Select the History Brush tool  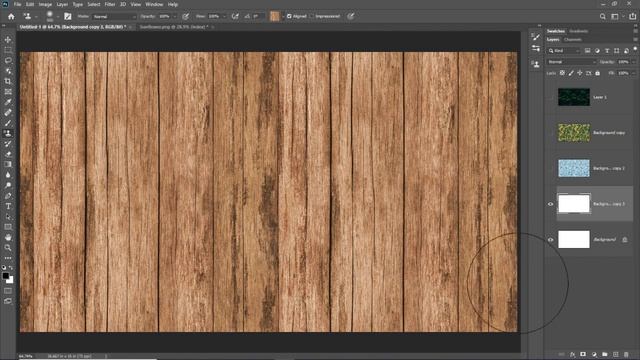point(8,144)
